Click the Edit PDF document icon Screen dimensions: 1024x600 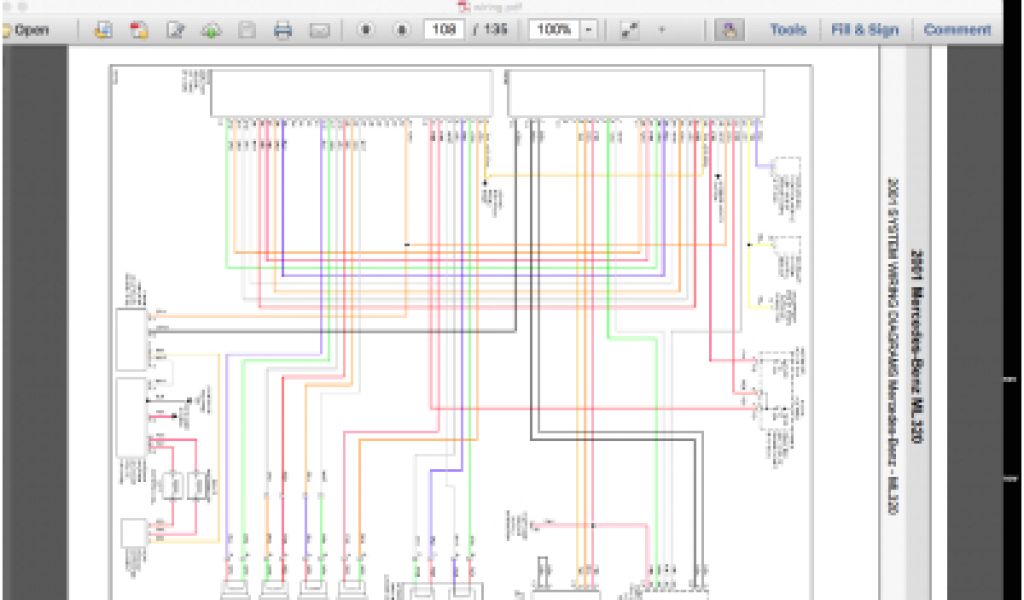click(176, 30)
